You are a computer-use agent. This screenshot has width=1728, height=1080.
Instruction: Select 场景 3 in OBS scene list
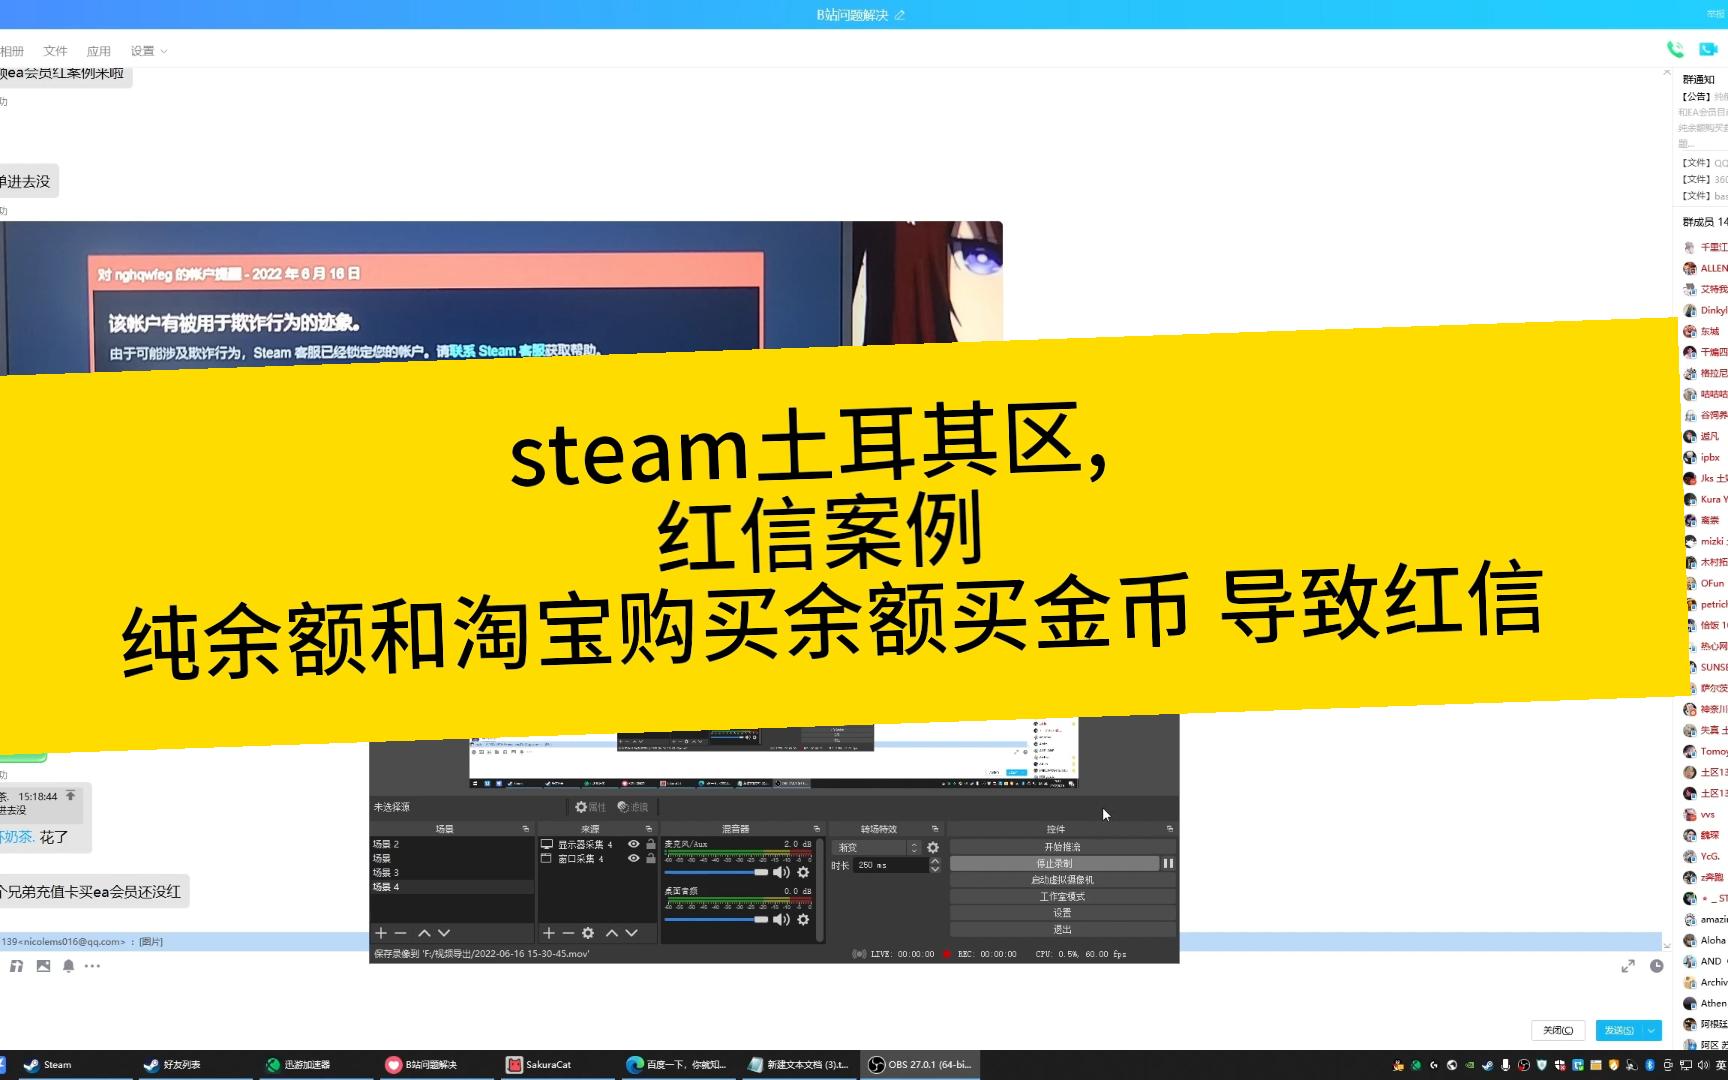click(452, 872)
